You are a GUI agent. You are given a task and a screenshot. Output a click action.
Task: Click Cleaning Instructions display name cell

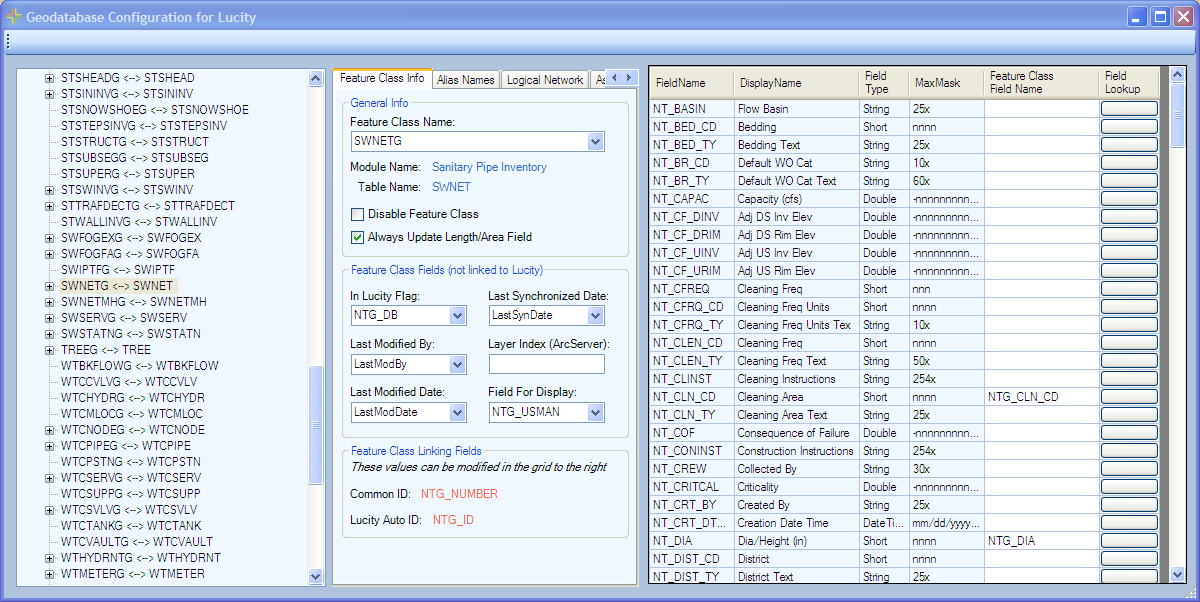click(795, 378)
